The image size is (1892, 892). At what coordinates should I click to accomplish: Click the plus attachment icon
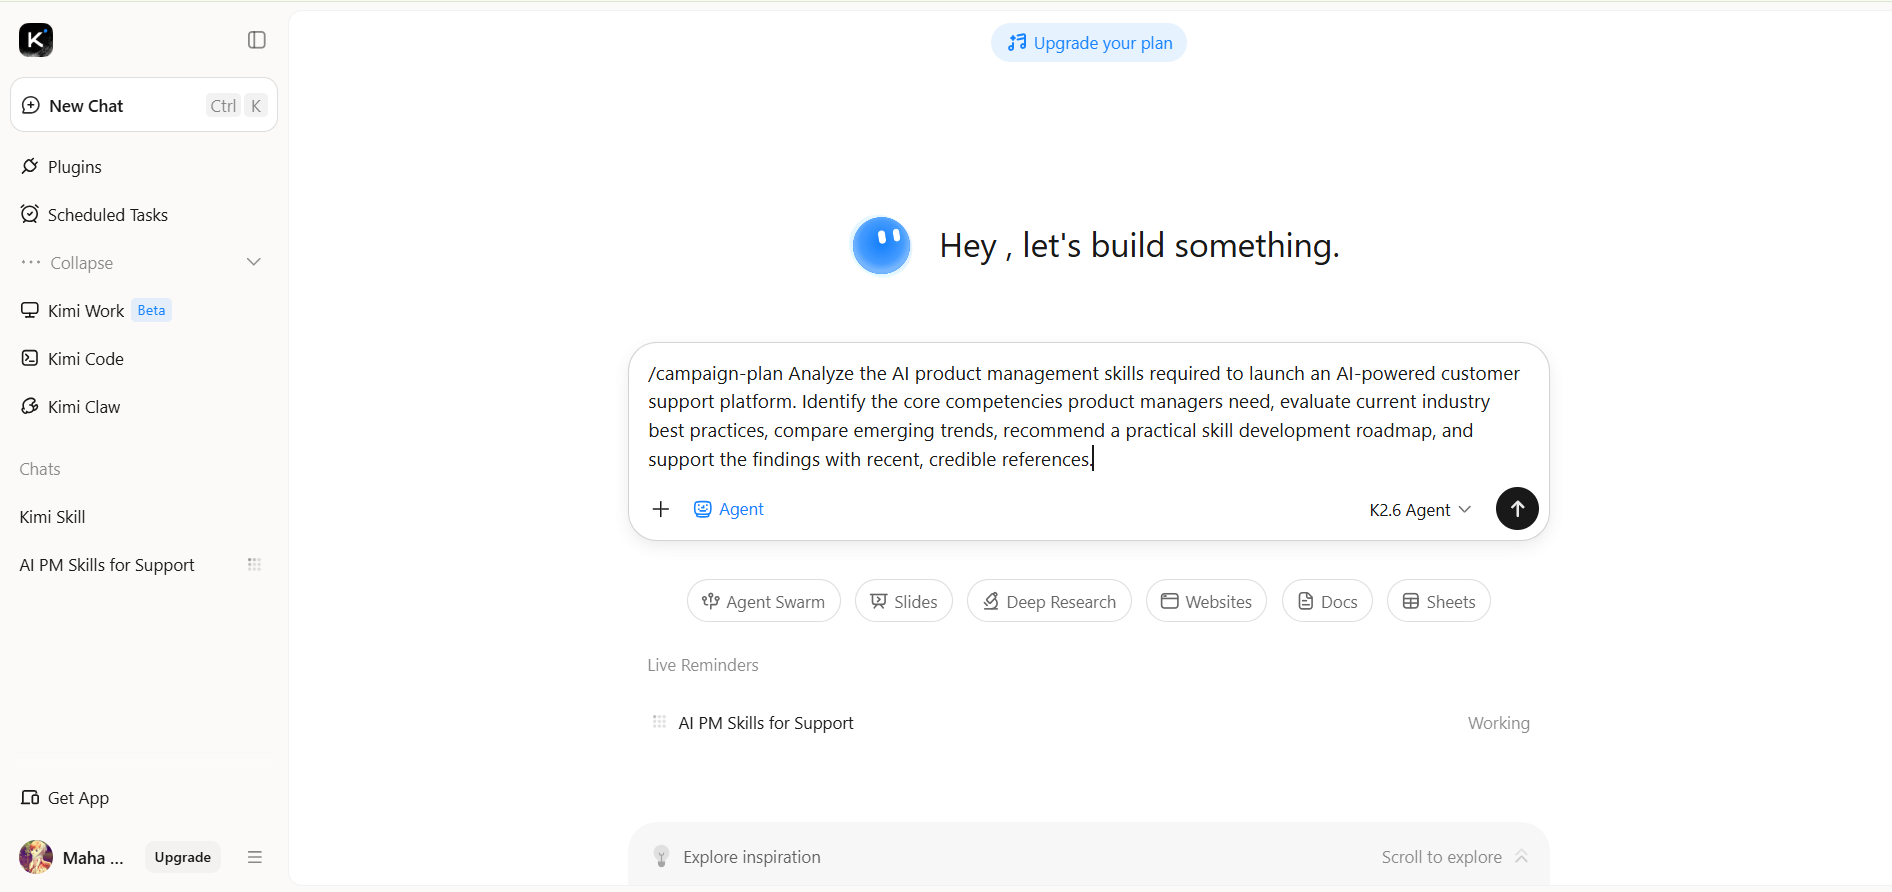661,509
